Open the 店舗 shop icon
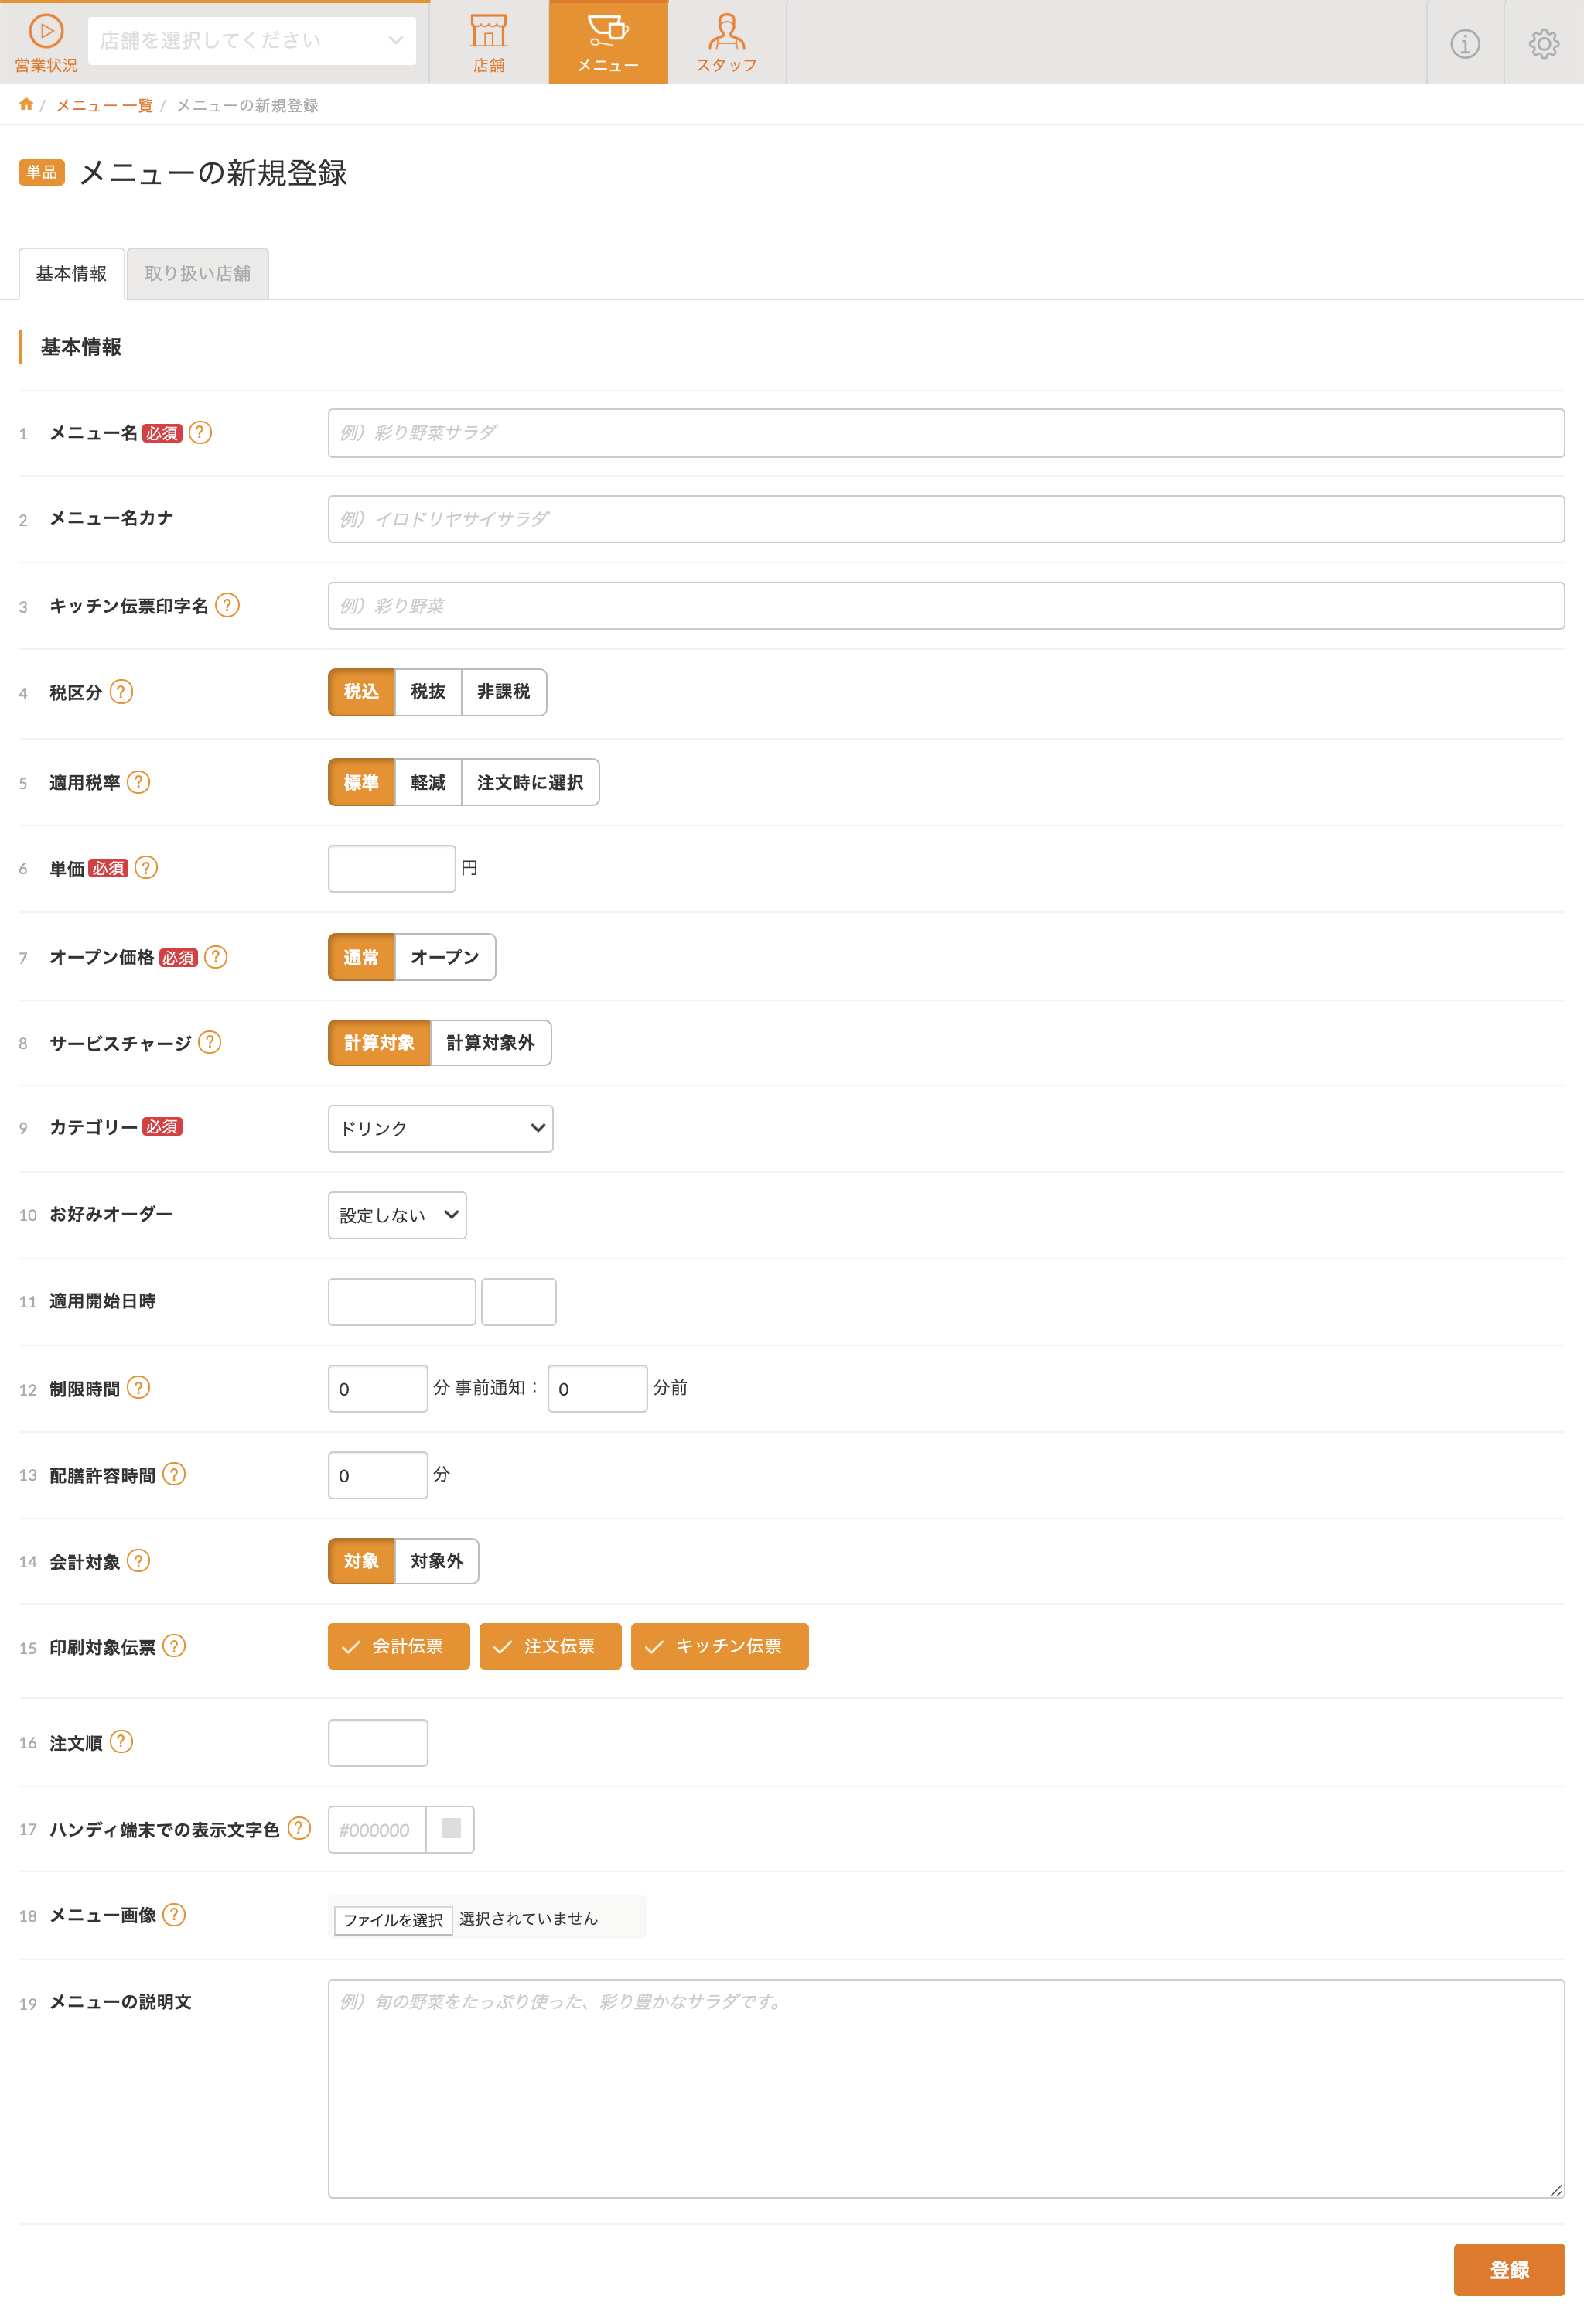The width and height of the screenshot is (1584, 2324). (x=488, y=31)
